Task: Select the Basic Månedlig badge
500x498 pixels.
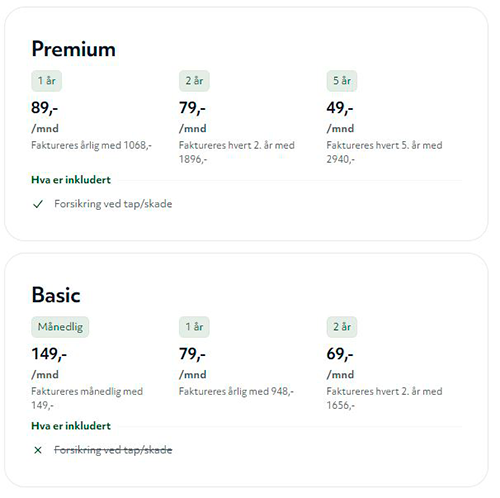Action: pos(60,327)
